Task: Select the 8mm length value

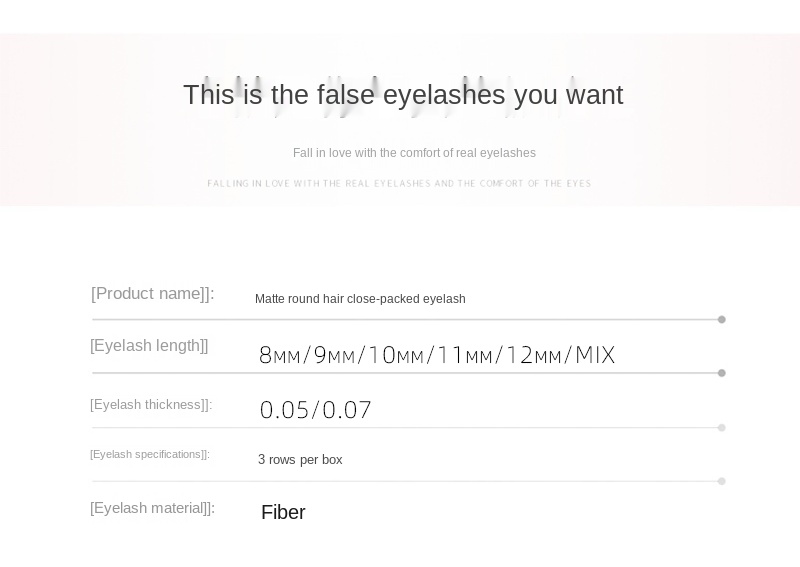Action: point(280,355)
